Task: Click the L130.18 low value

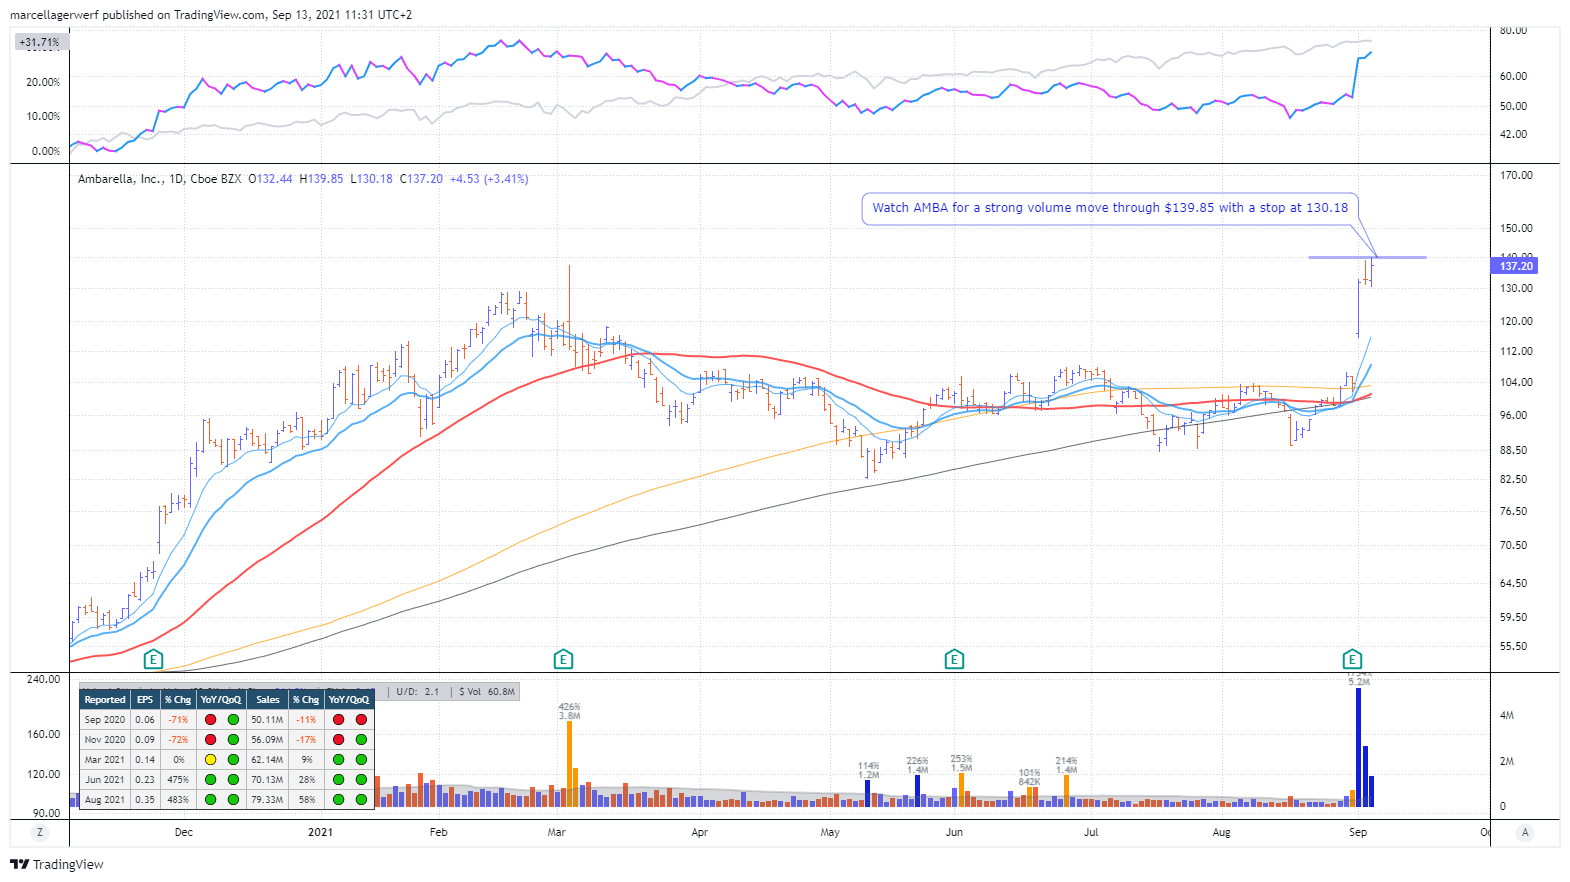Action: click(x=371, y=179)
